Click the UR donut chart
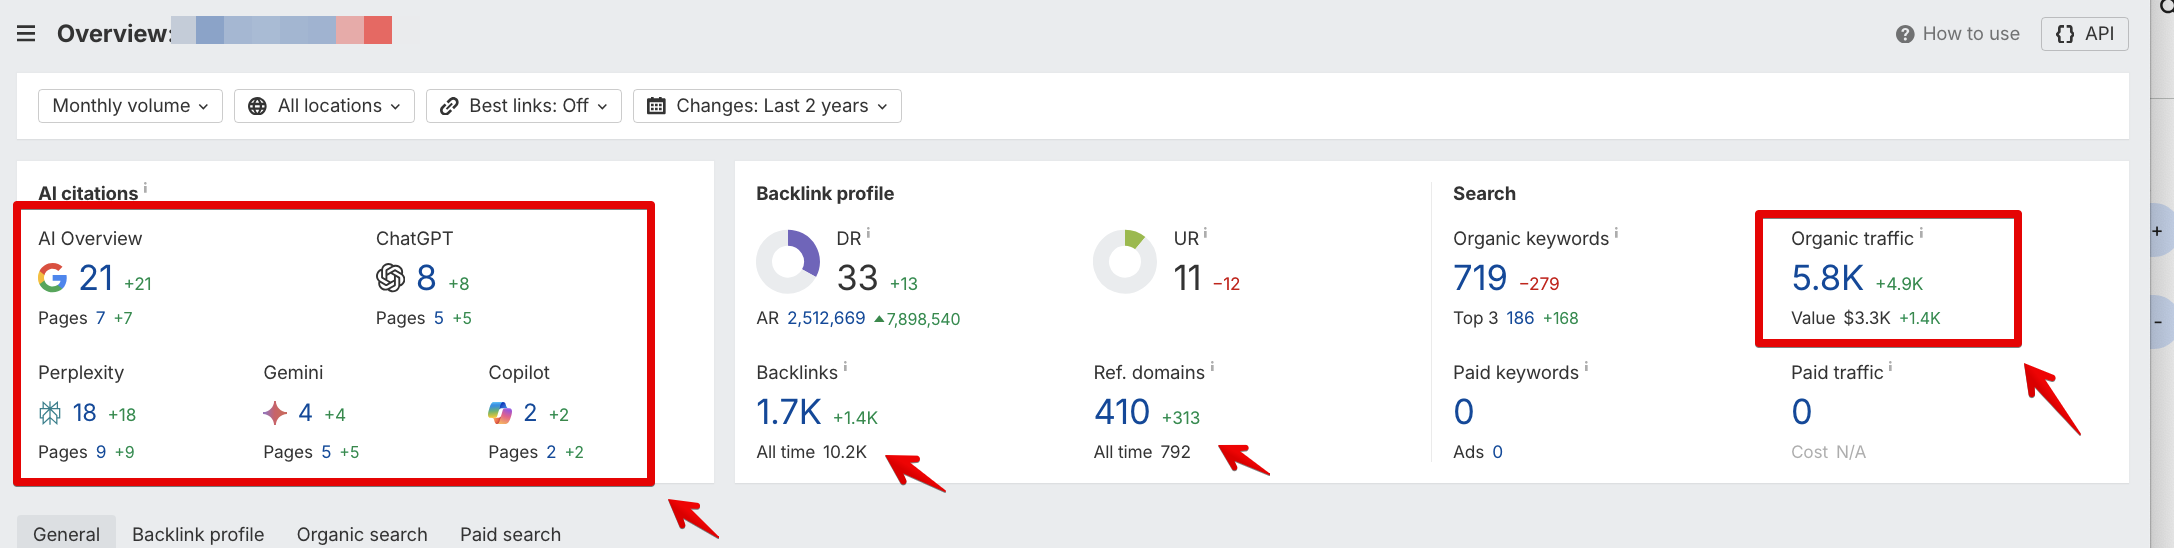 (x=1125, y=262)
